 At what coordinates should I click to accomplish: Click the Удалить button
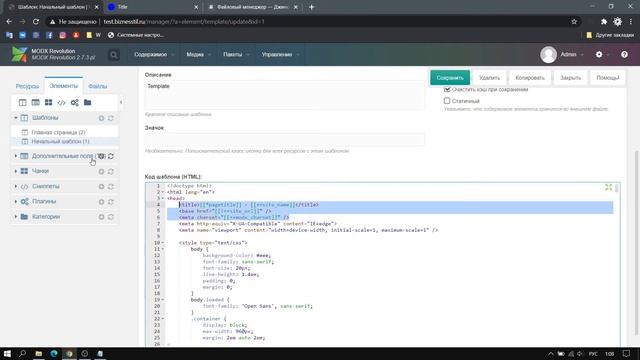489,78
